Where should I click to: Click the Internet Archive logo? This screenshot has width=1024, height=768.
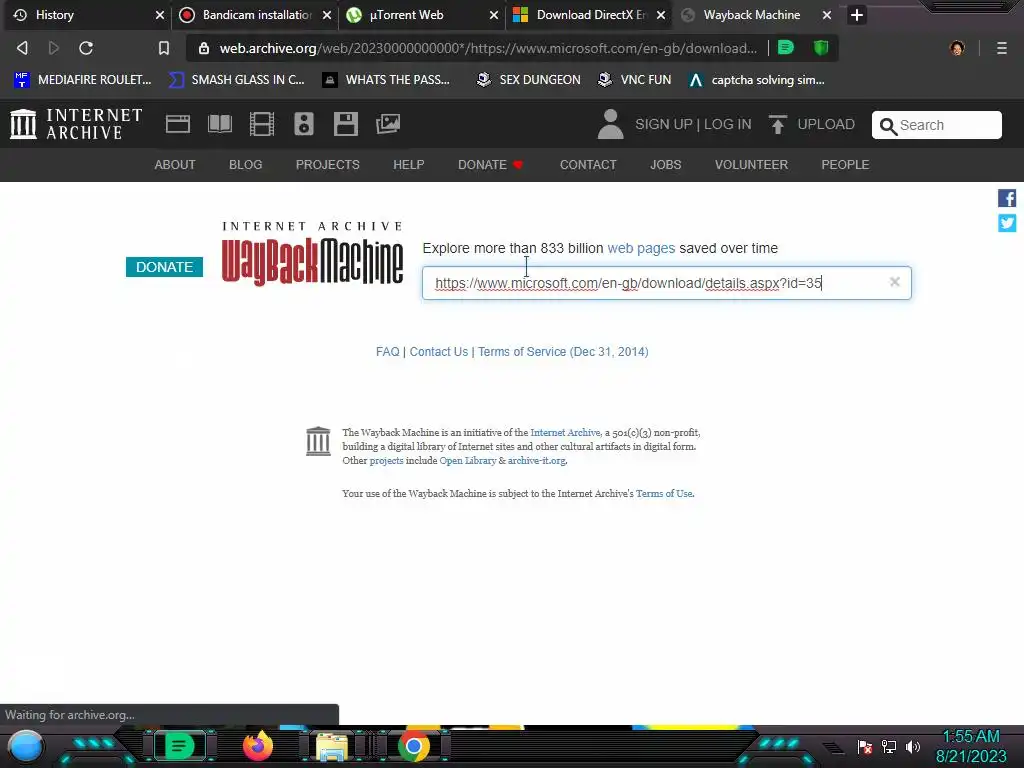76,124
